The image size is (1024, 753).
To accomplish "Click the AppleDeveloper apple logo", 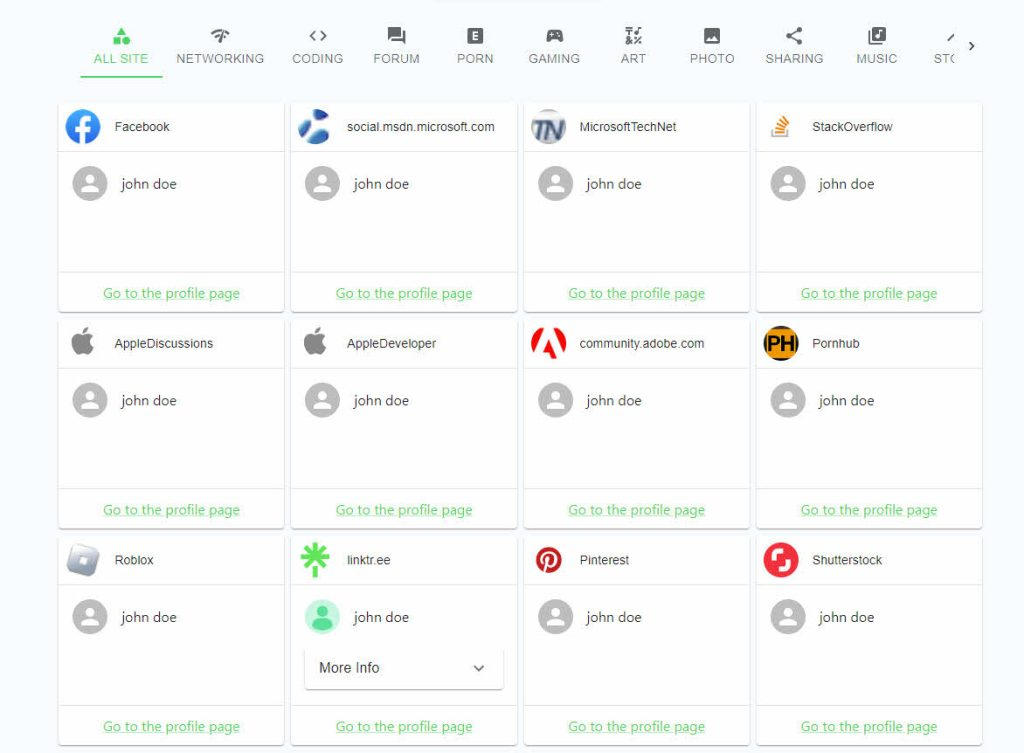I will pyautogui.click(x=315, y=342).
